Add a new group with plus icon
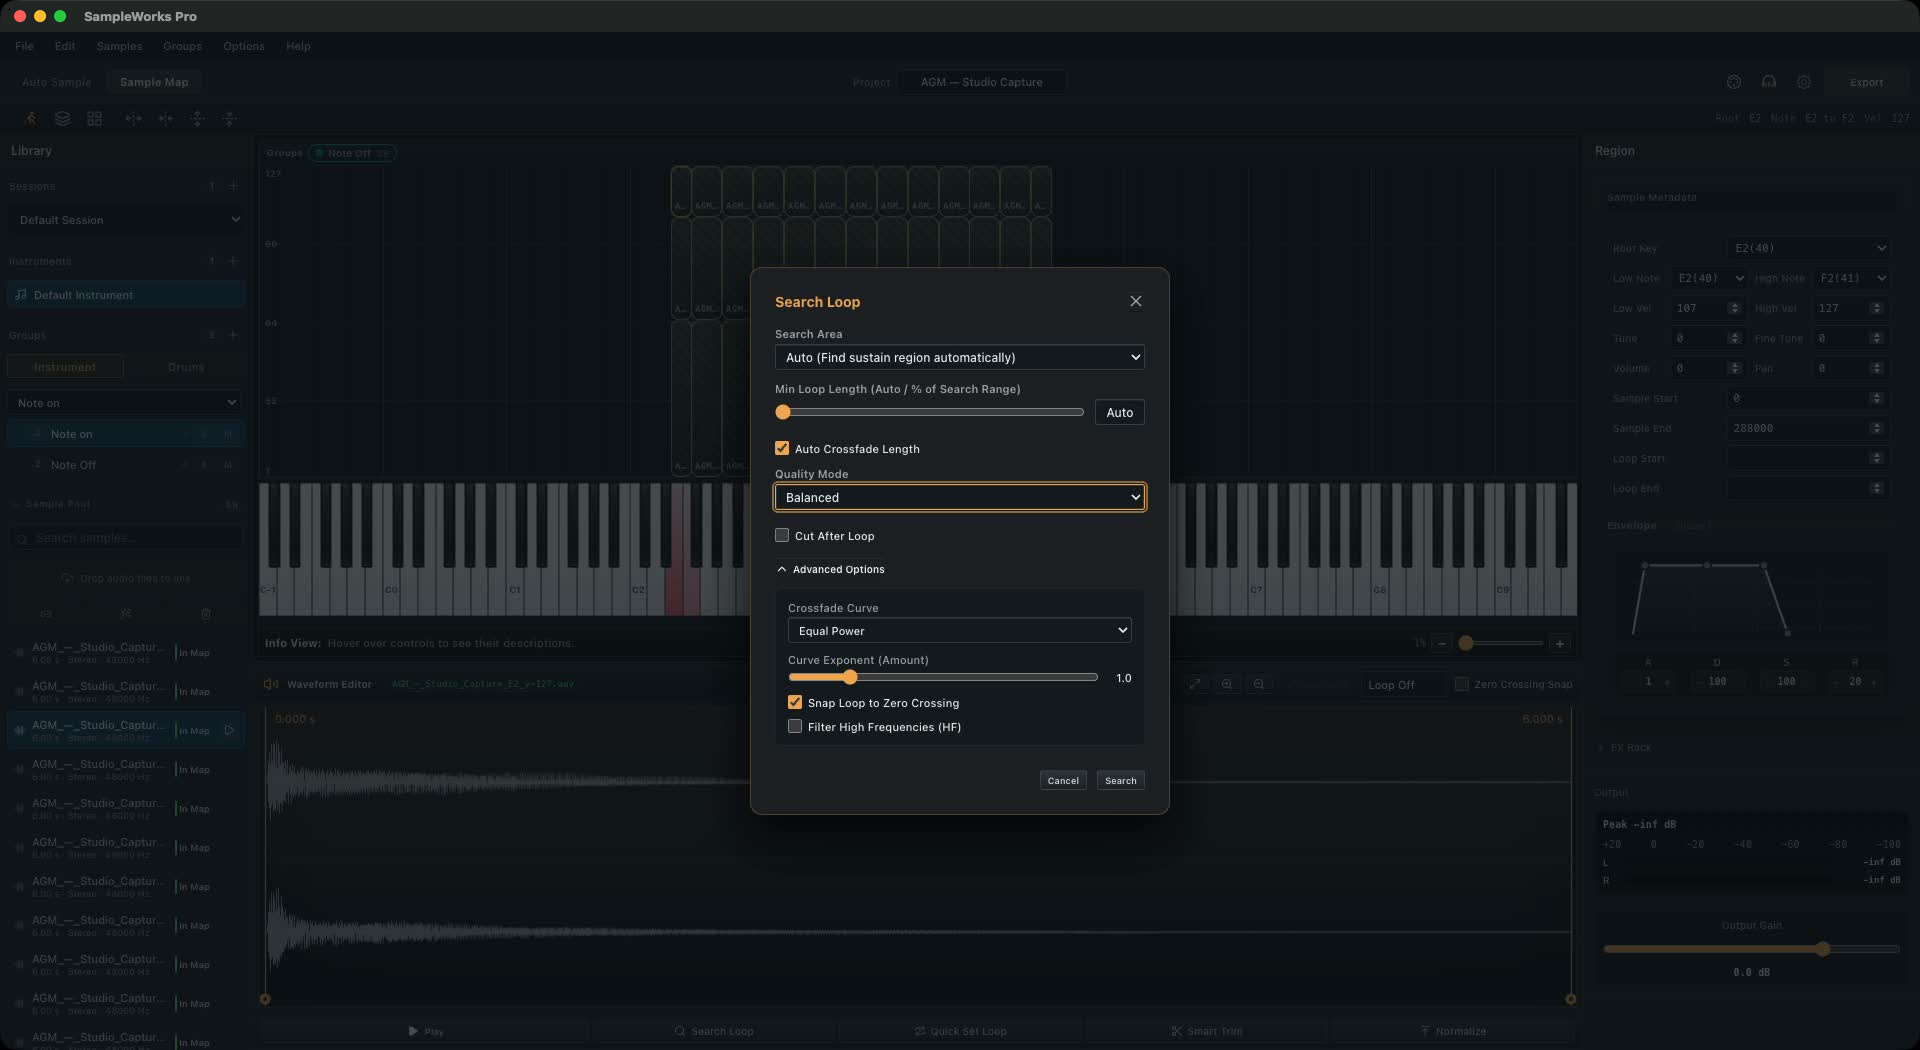The image size is (1920, 1050). pyautogui.click(x=233, y=335)
